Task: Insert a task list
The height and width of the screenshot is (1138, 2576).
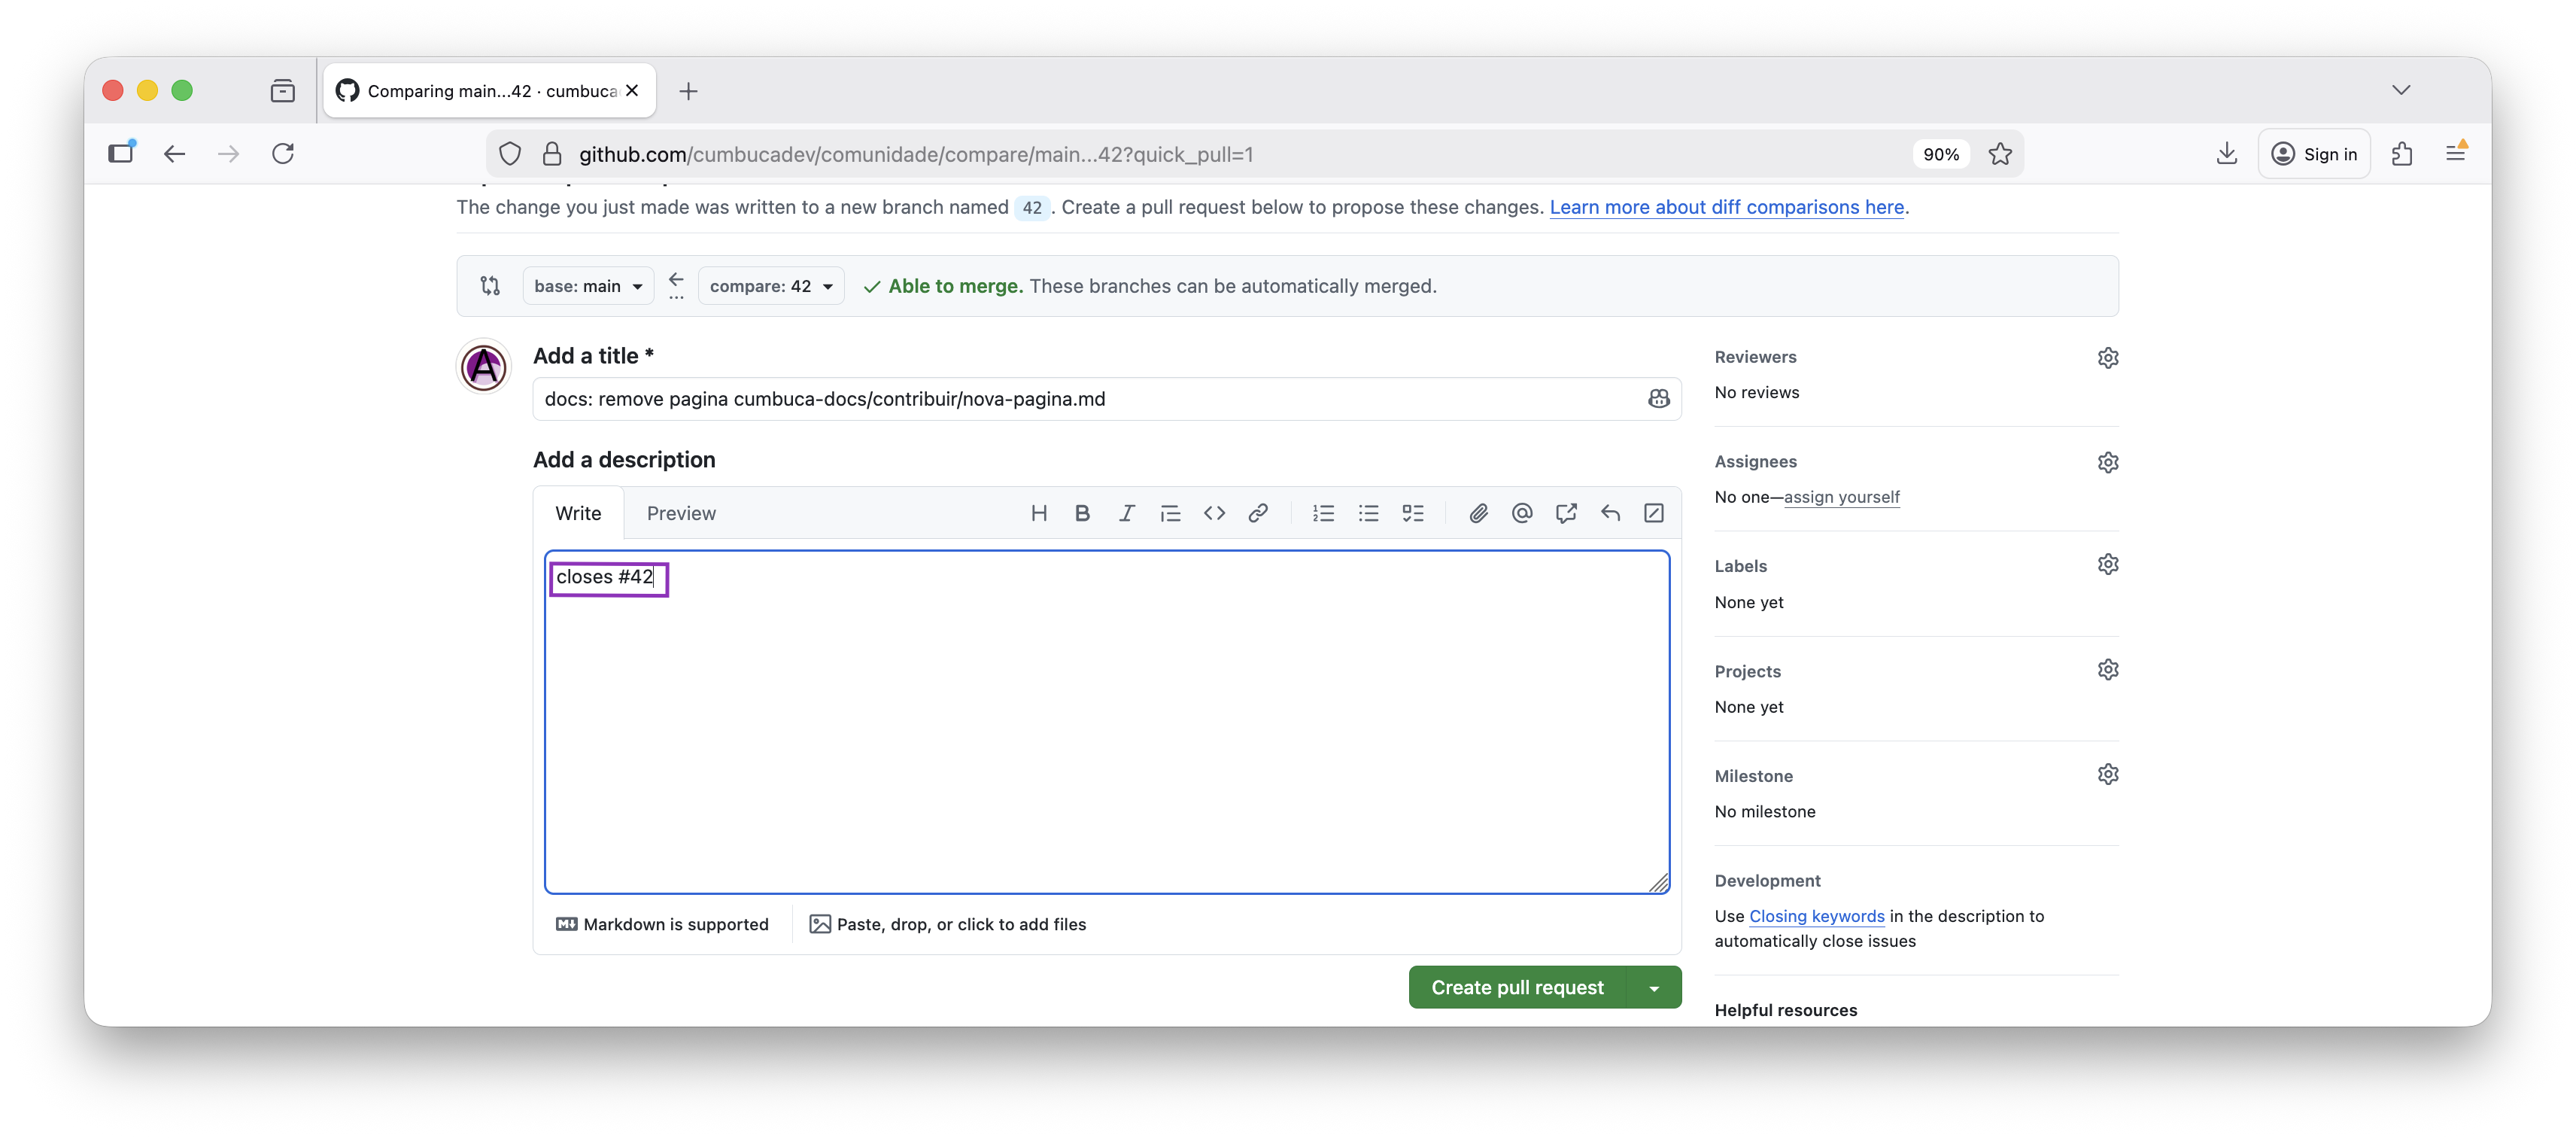Action: pyautogui.click(x=1412, y=513)
